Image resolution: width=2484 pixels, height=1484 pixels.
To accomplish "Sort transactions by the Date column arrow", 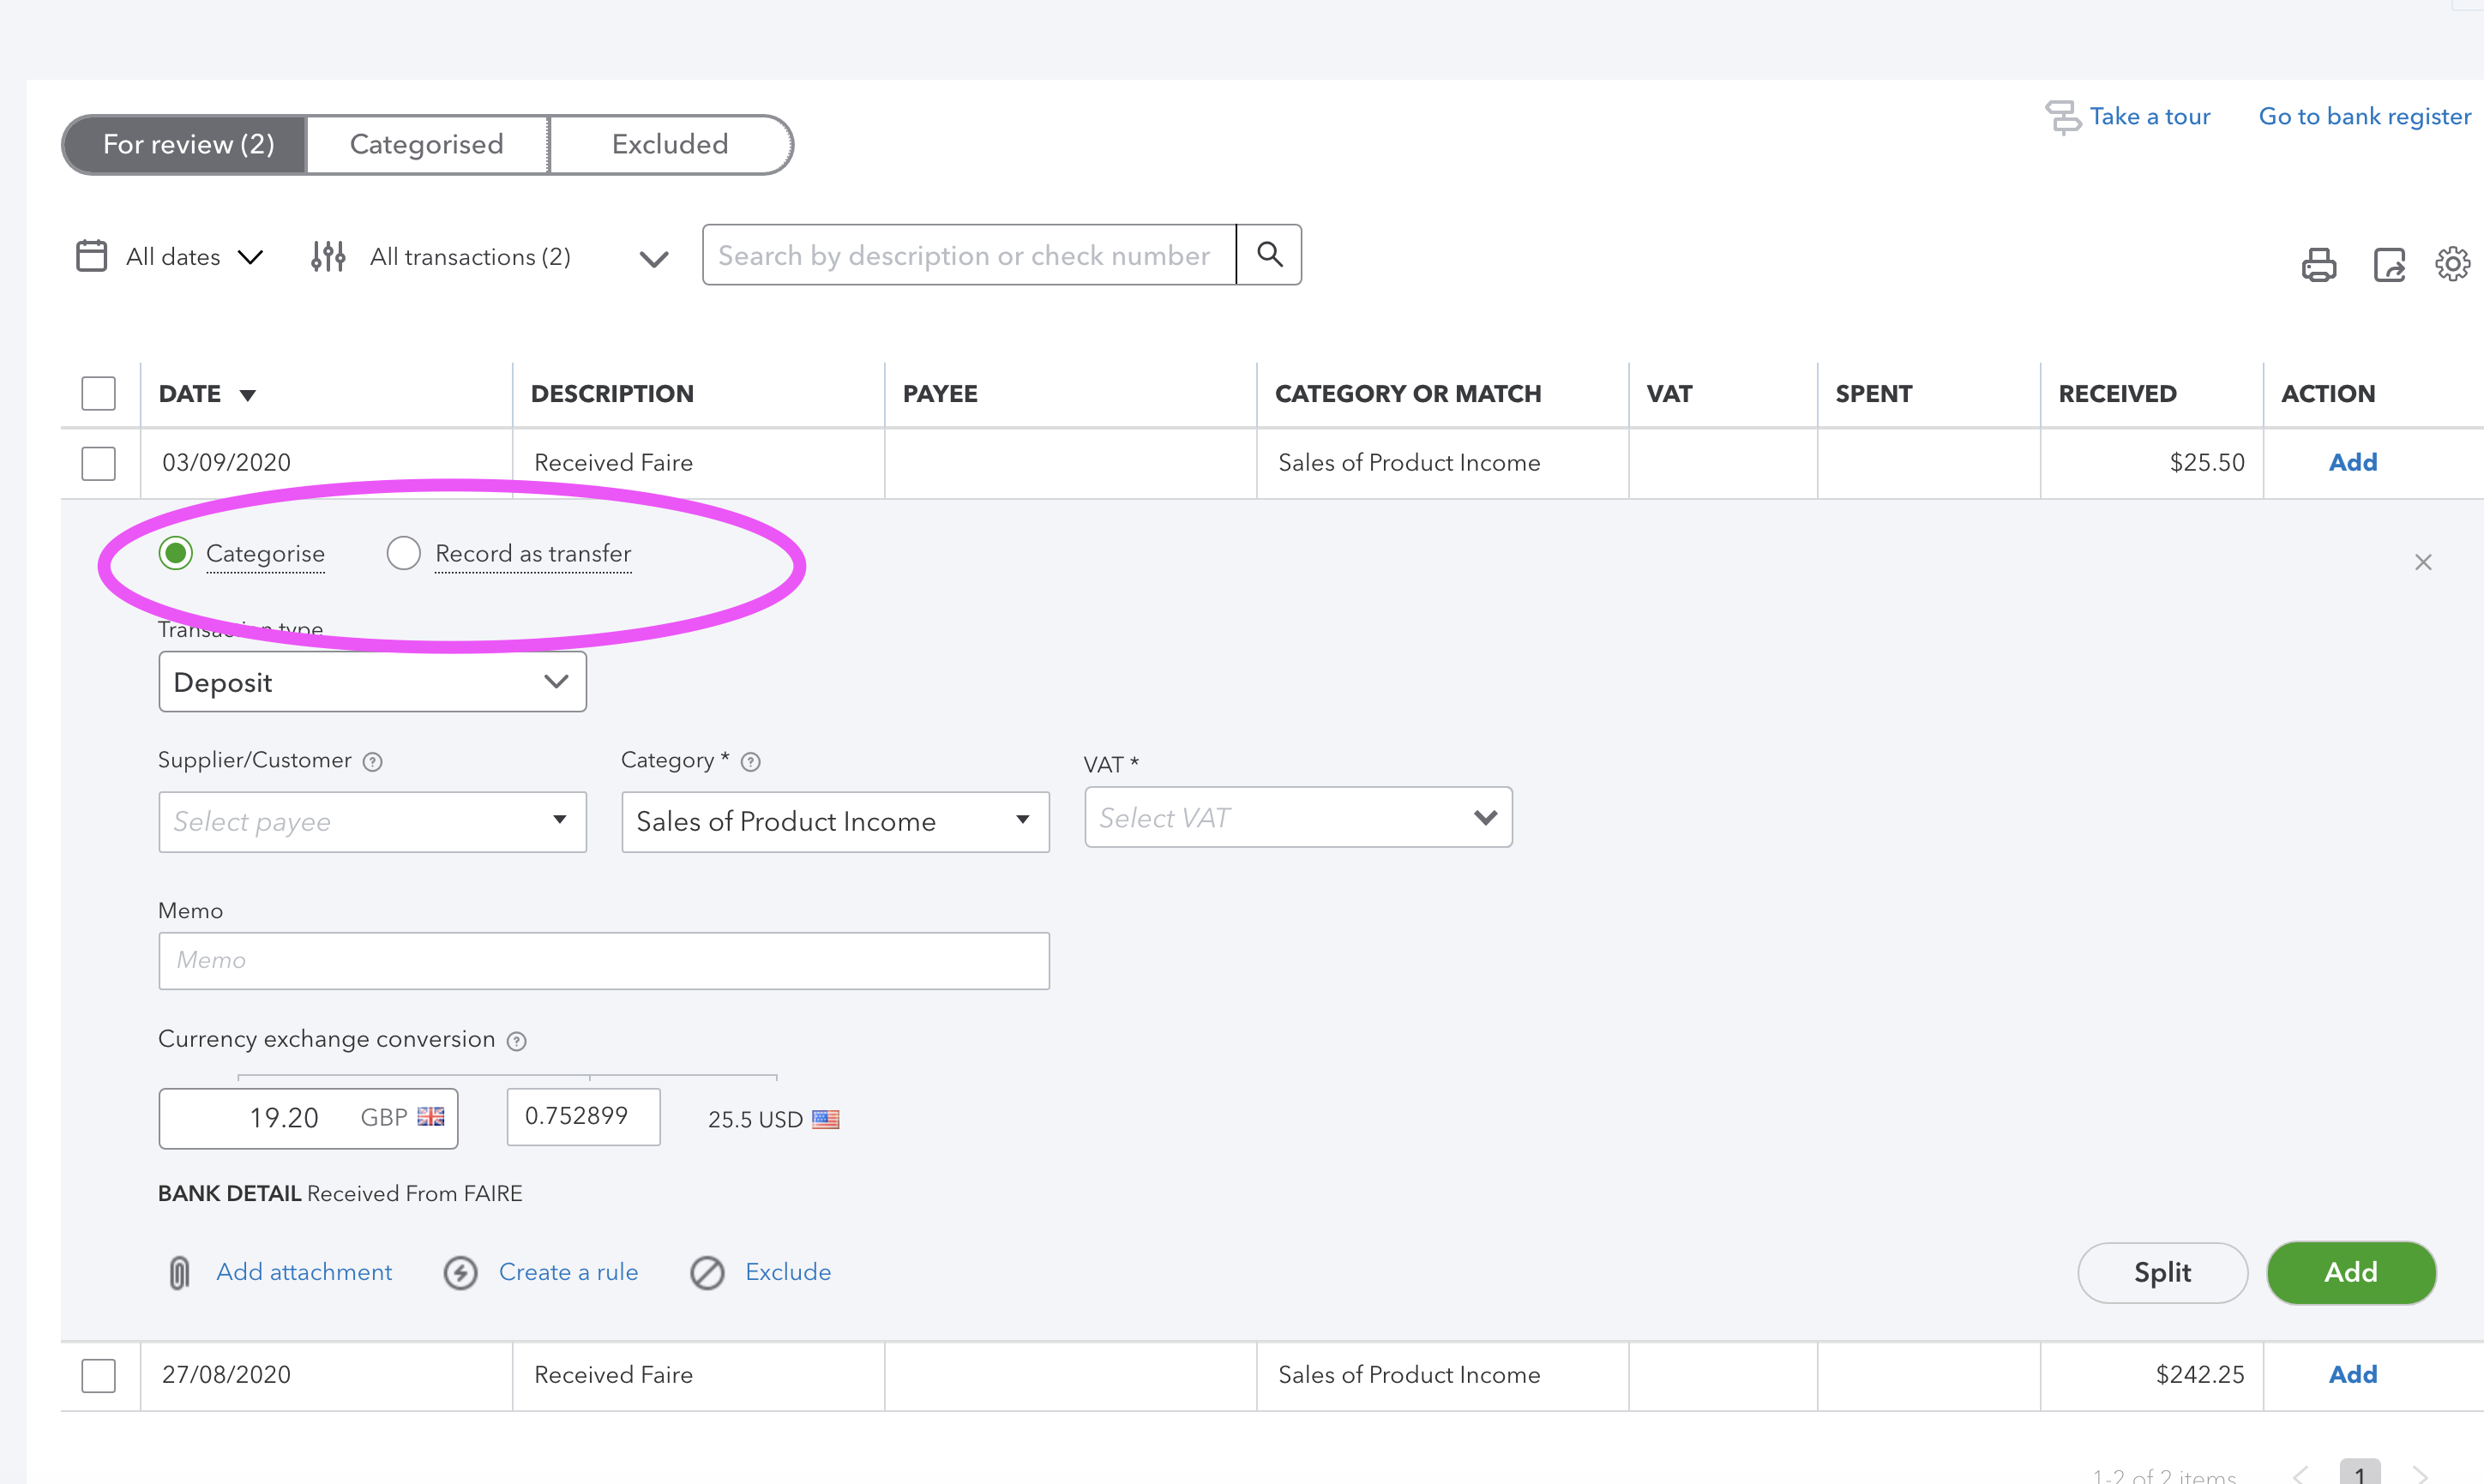I will 249,394.
